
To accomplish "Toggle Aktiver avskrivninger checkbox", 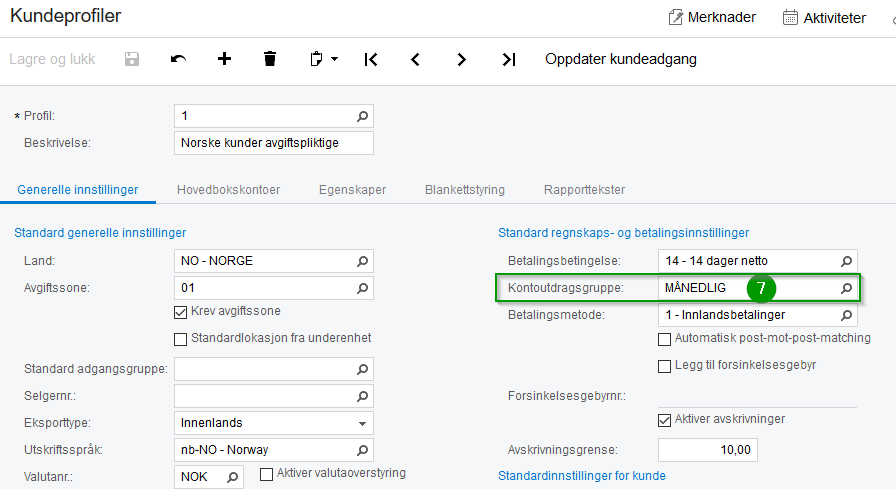I will pyautogui.click(x=665, y=419).
